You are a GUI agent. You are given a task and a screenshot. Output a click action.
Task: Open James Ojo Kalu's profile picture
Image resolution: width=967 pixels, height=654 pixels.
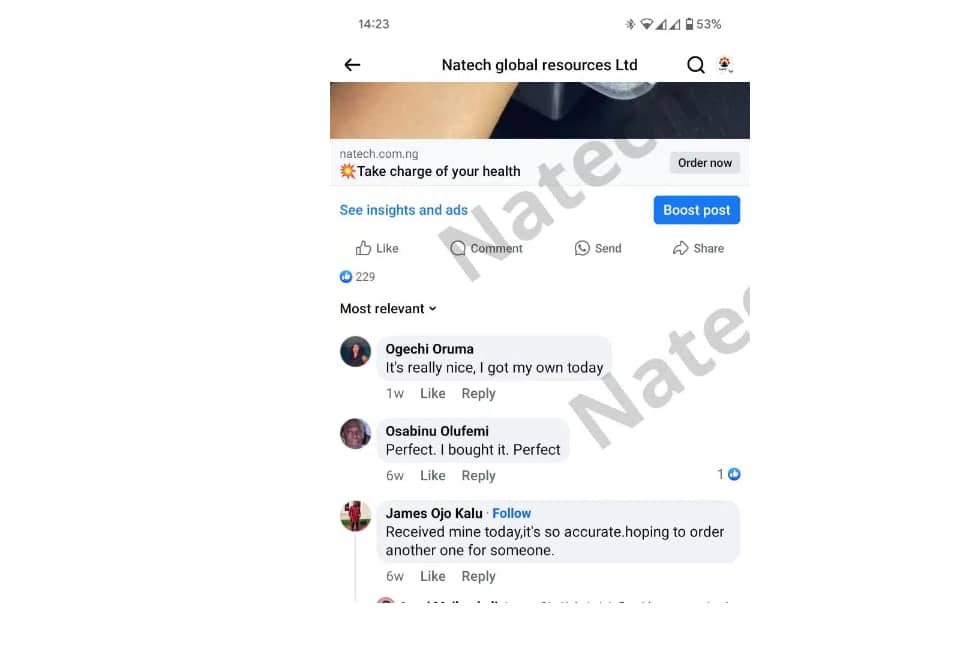pos(355,516)
